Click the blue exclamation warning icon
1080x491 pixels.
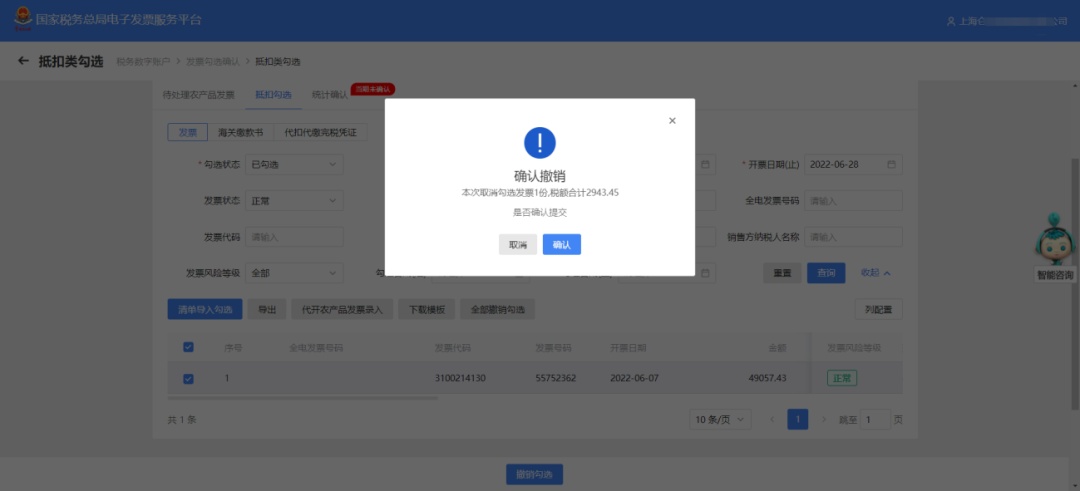pyautogui.click(x=540, y=143)
